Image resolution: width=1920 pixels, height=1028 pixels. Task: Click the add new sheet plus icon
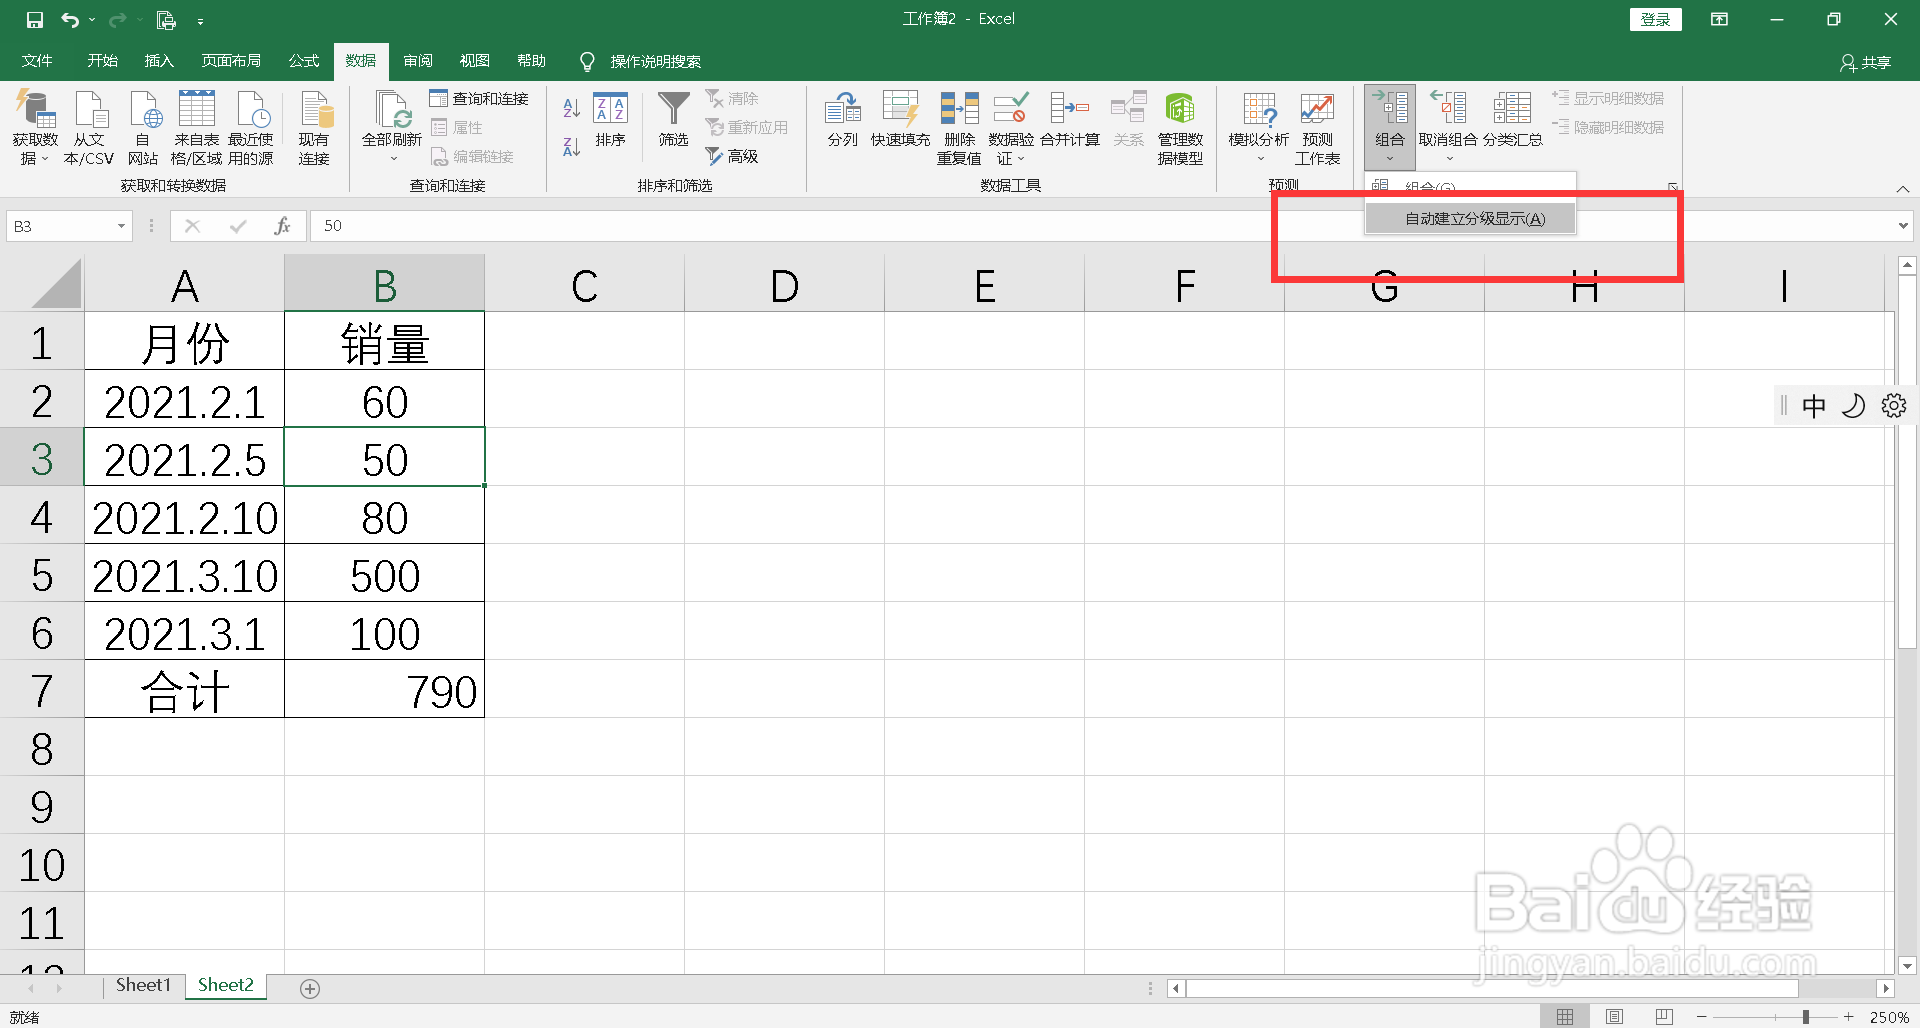pos(310,988)
